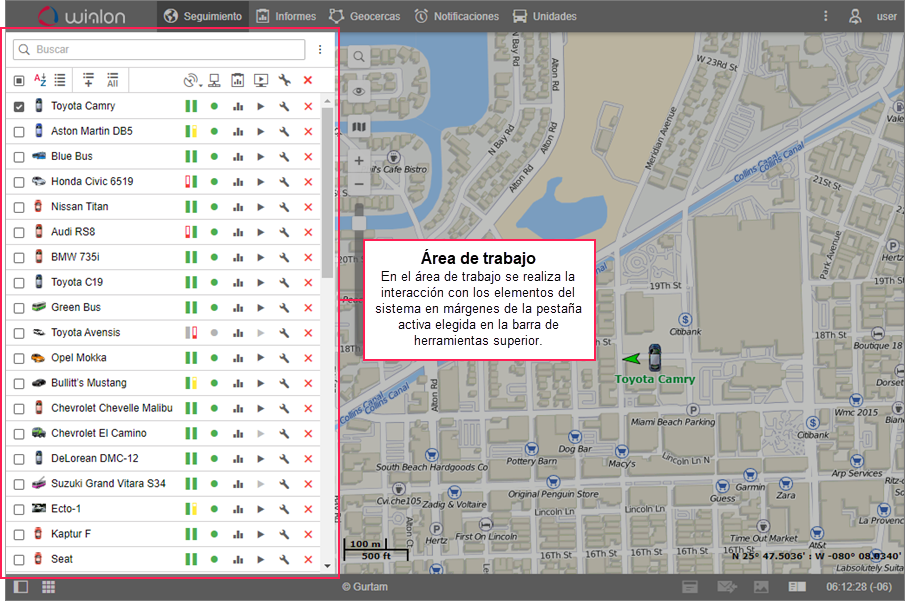The width and height of the screenshot is (905, 601).
Task: Switch to the Seguimiento tab
Action: tap(203, 16)
